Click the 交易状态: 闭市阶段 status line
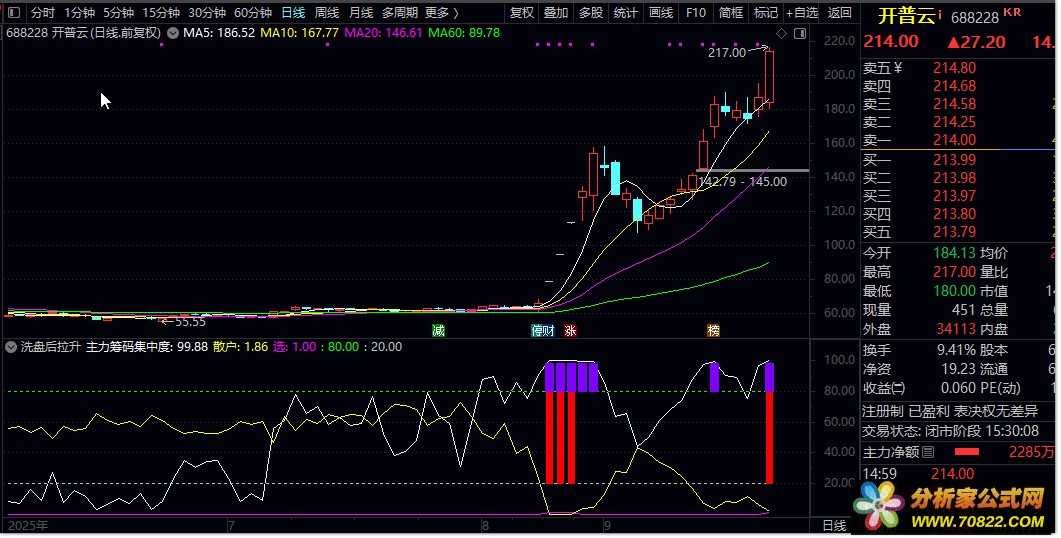1061x538 pixels. (951, 431)
